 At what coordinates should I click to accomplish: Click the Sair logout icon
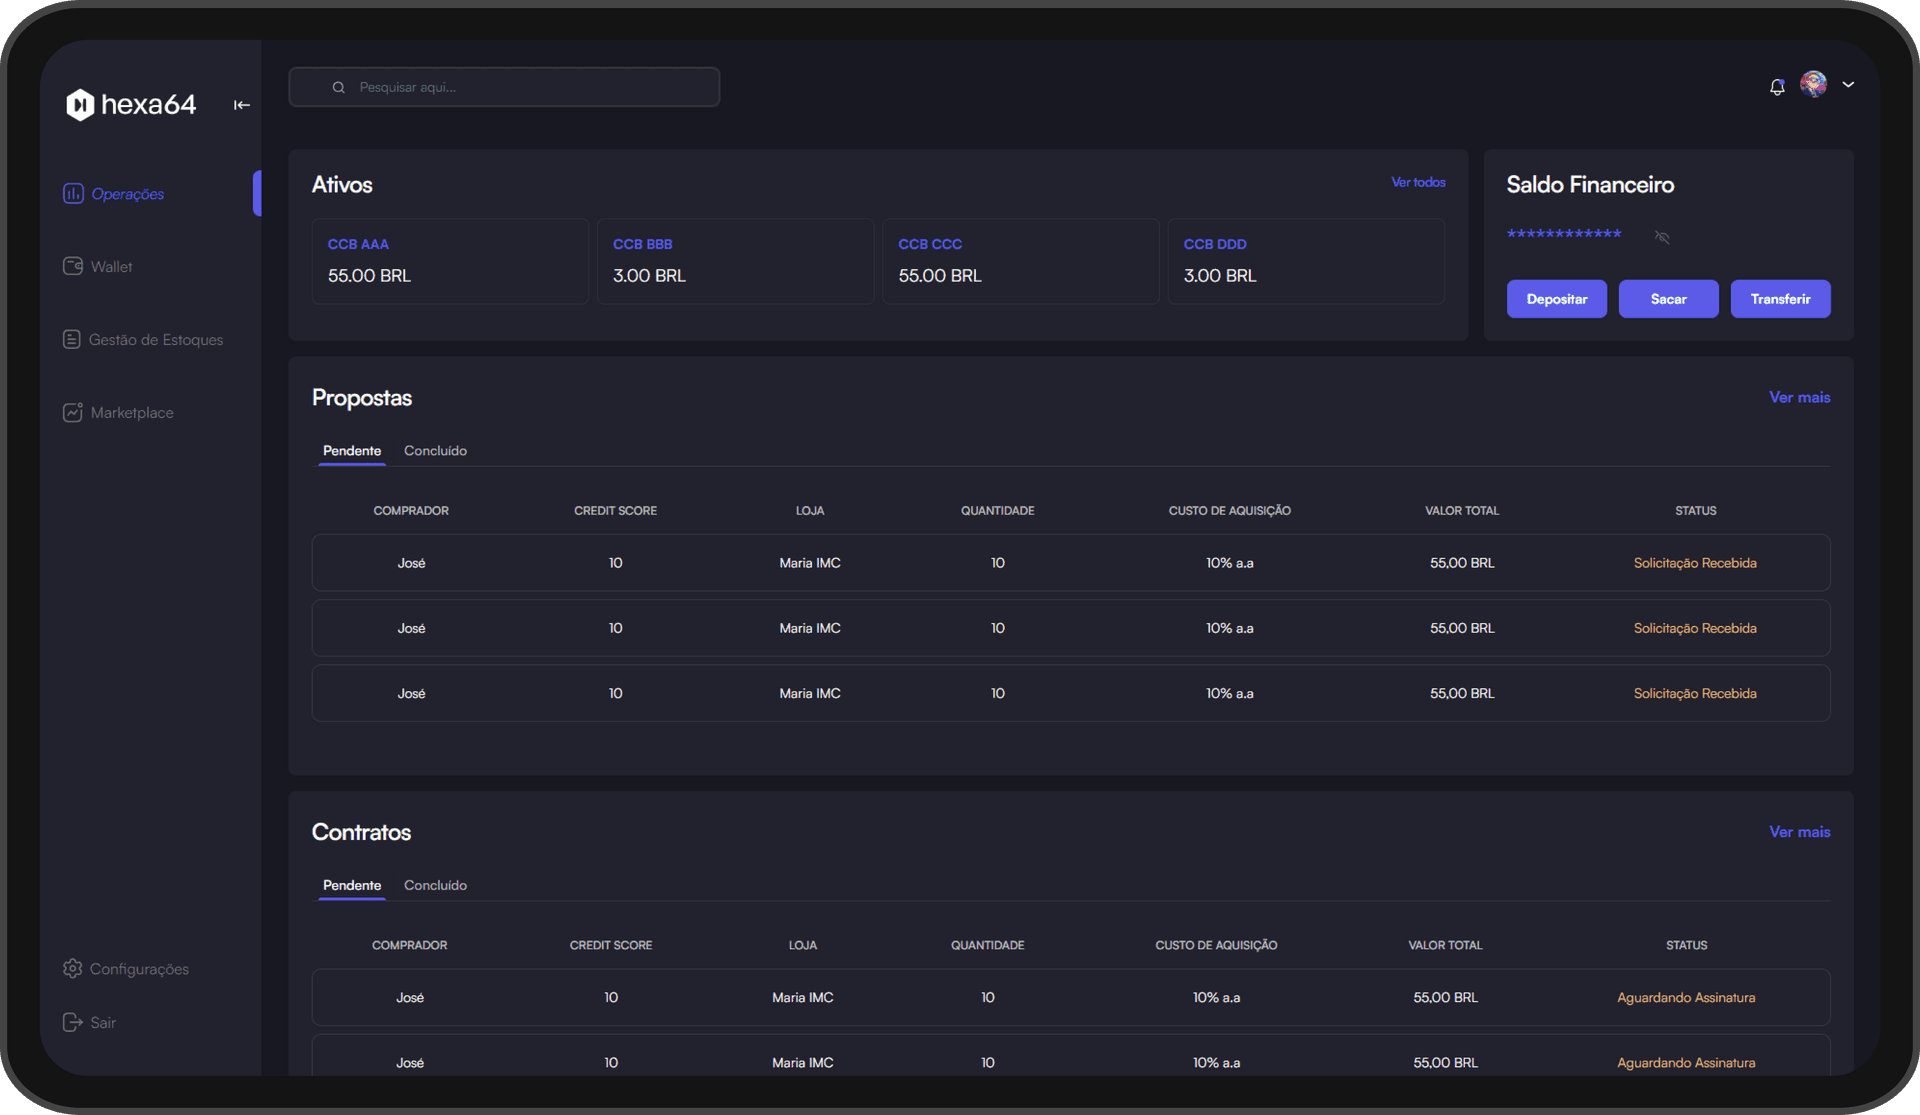[73, 1022]
